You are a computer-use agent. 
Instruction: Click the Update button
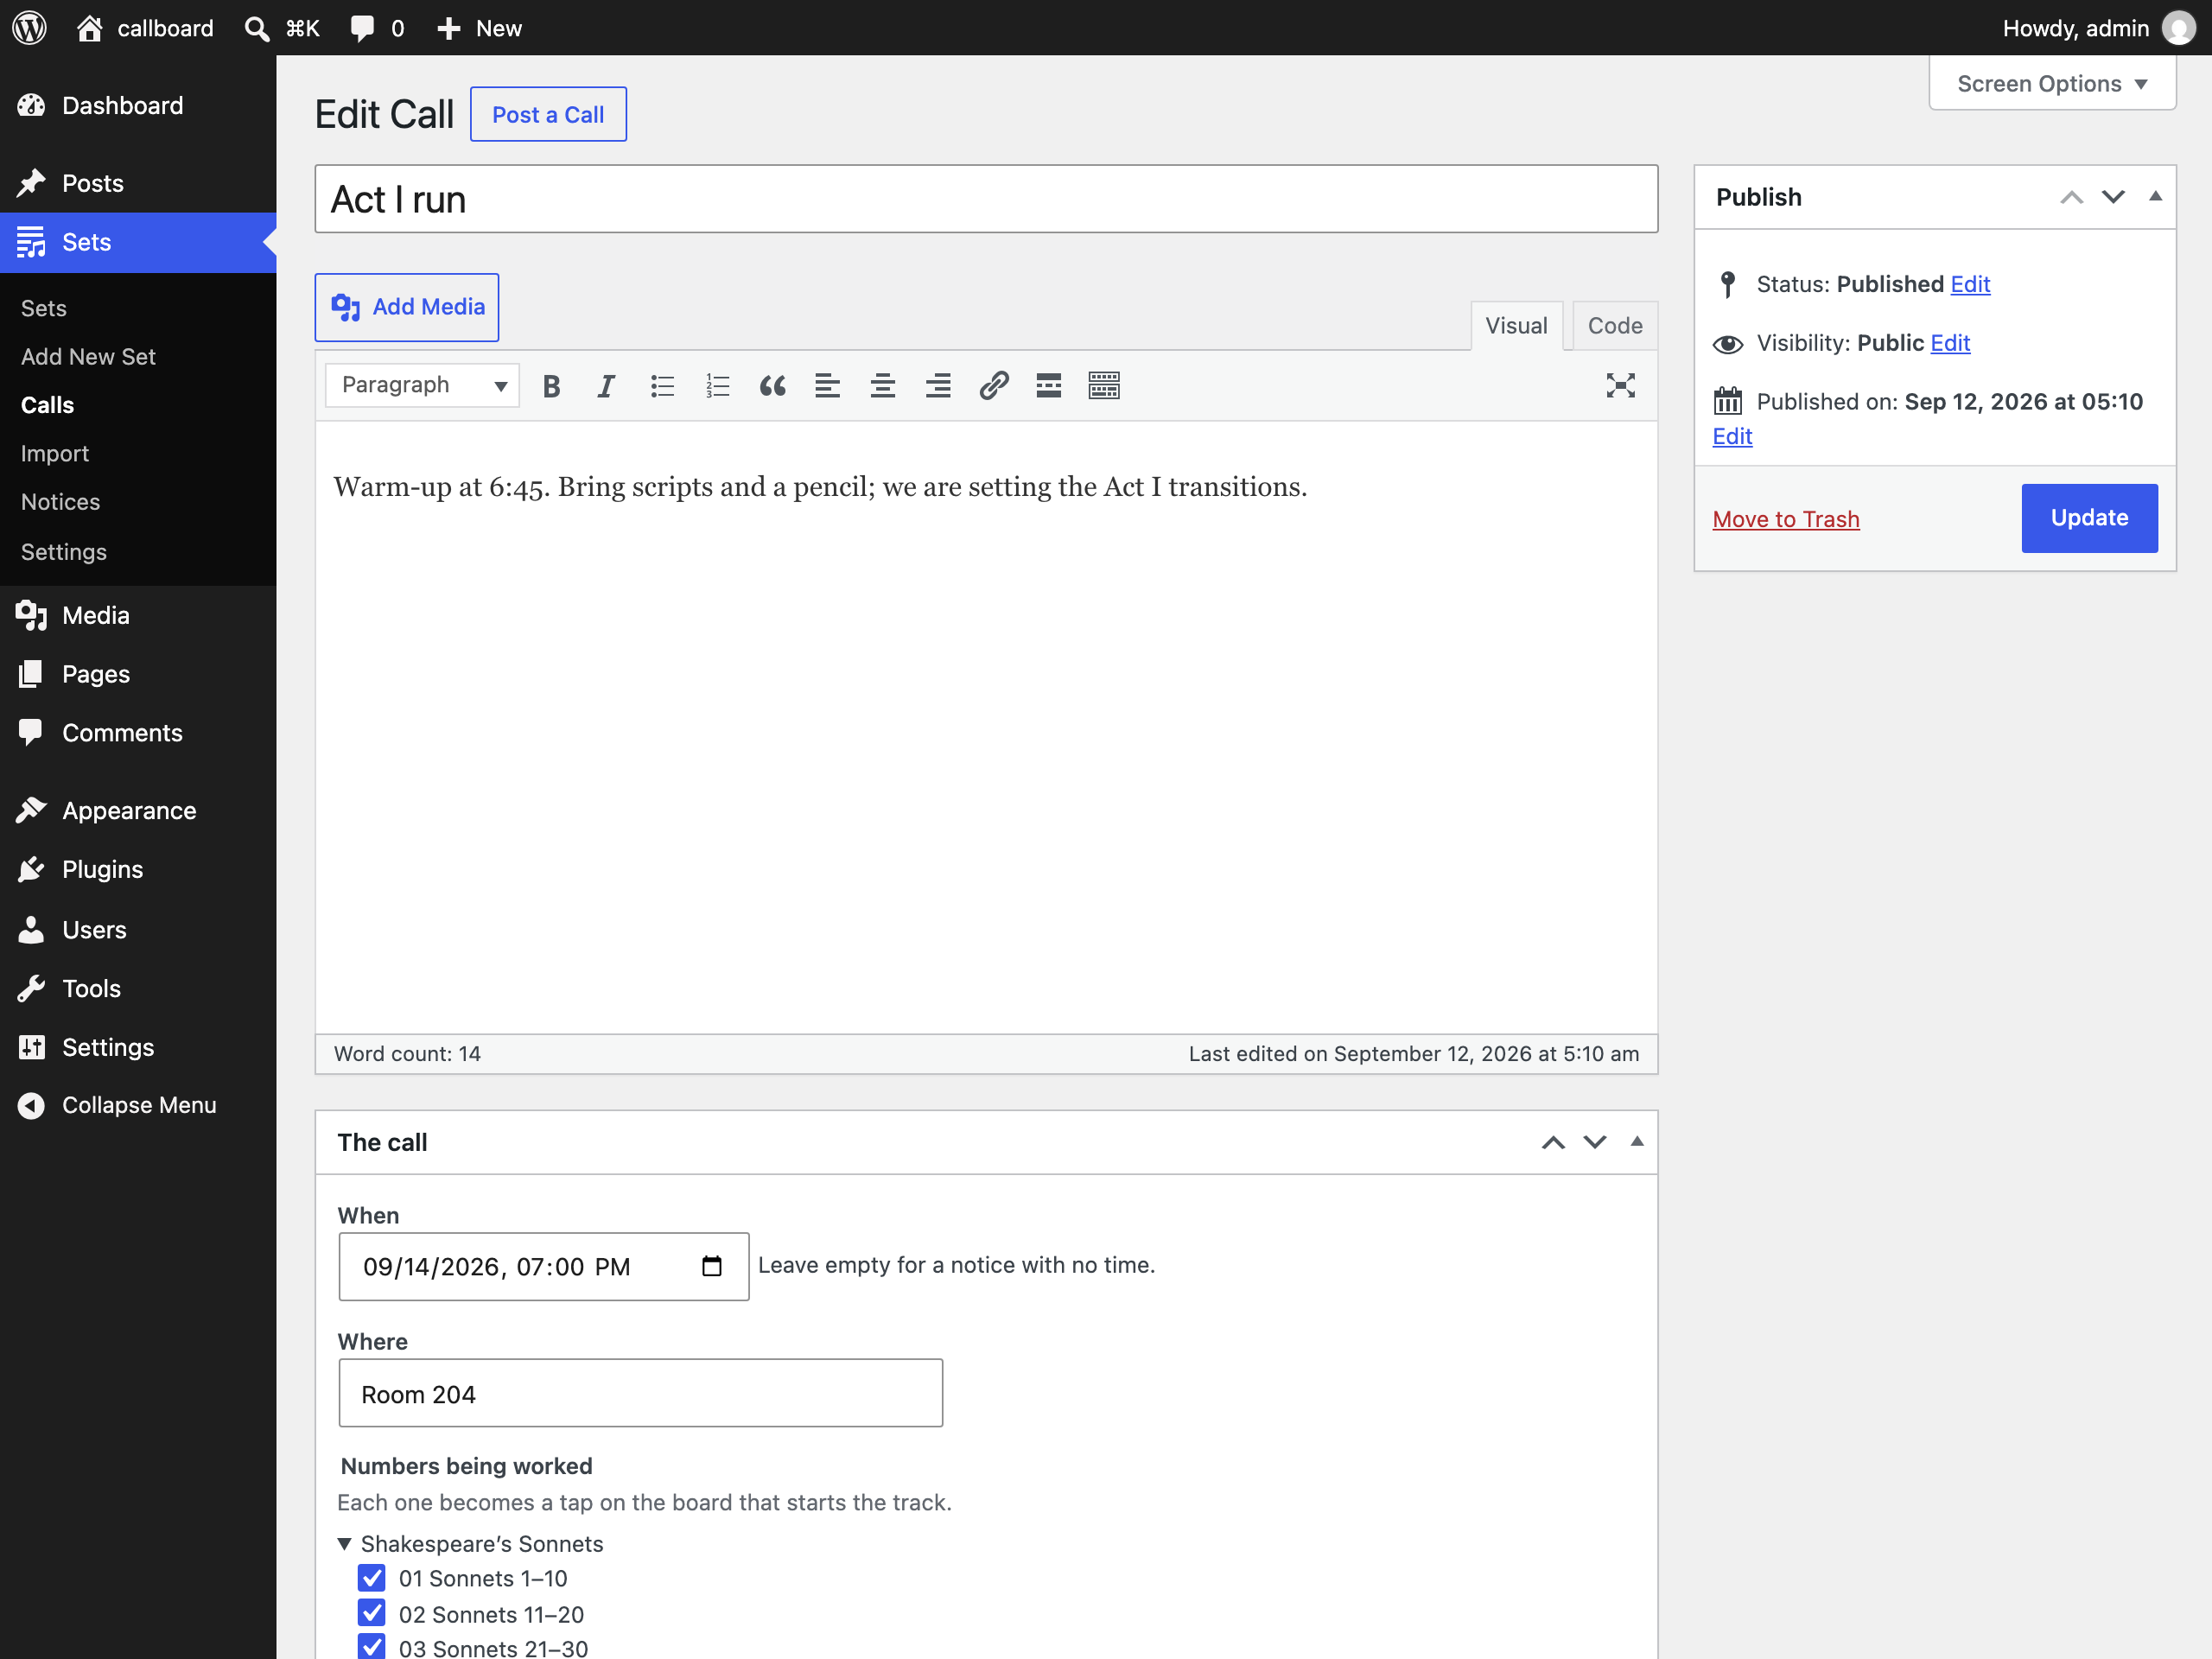coord(2089,518)
